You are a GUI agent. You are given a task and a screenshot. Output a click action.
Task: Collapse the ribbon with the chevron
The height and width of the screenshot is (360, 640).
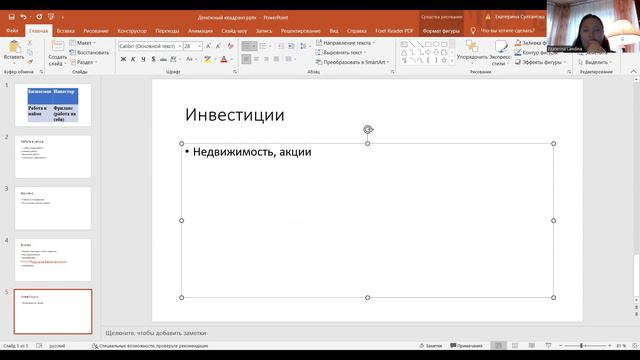click(633, 71)
